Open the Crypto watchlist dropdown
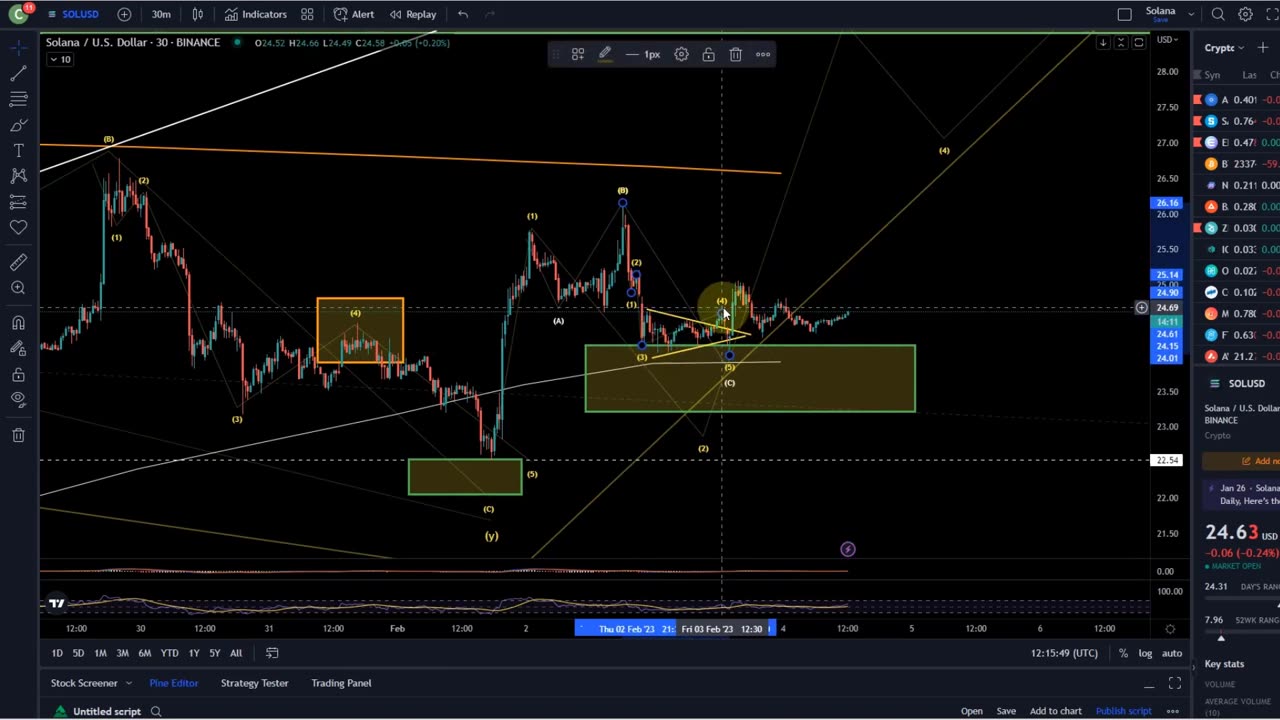1280x720 pixels. 1224,47
